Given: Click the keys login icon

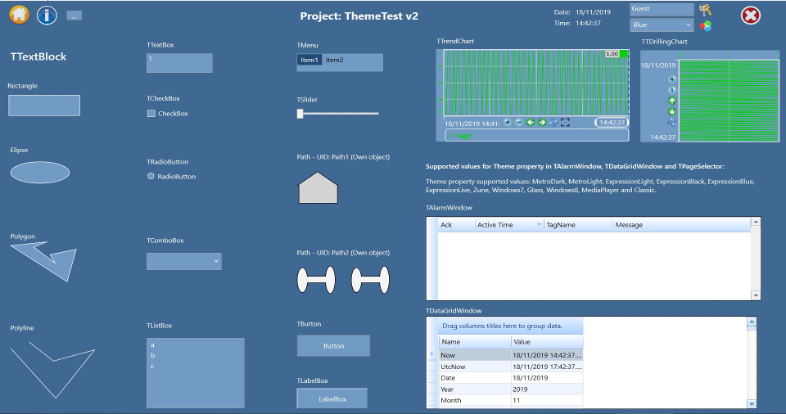Looking at the screenshot, I should 705,9.
